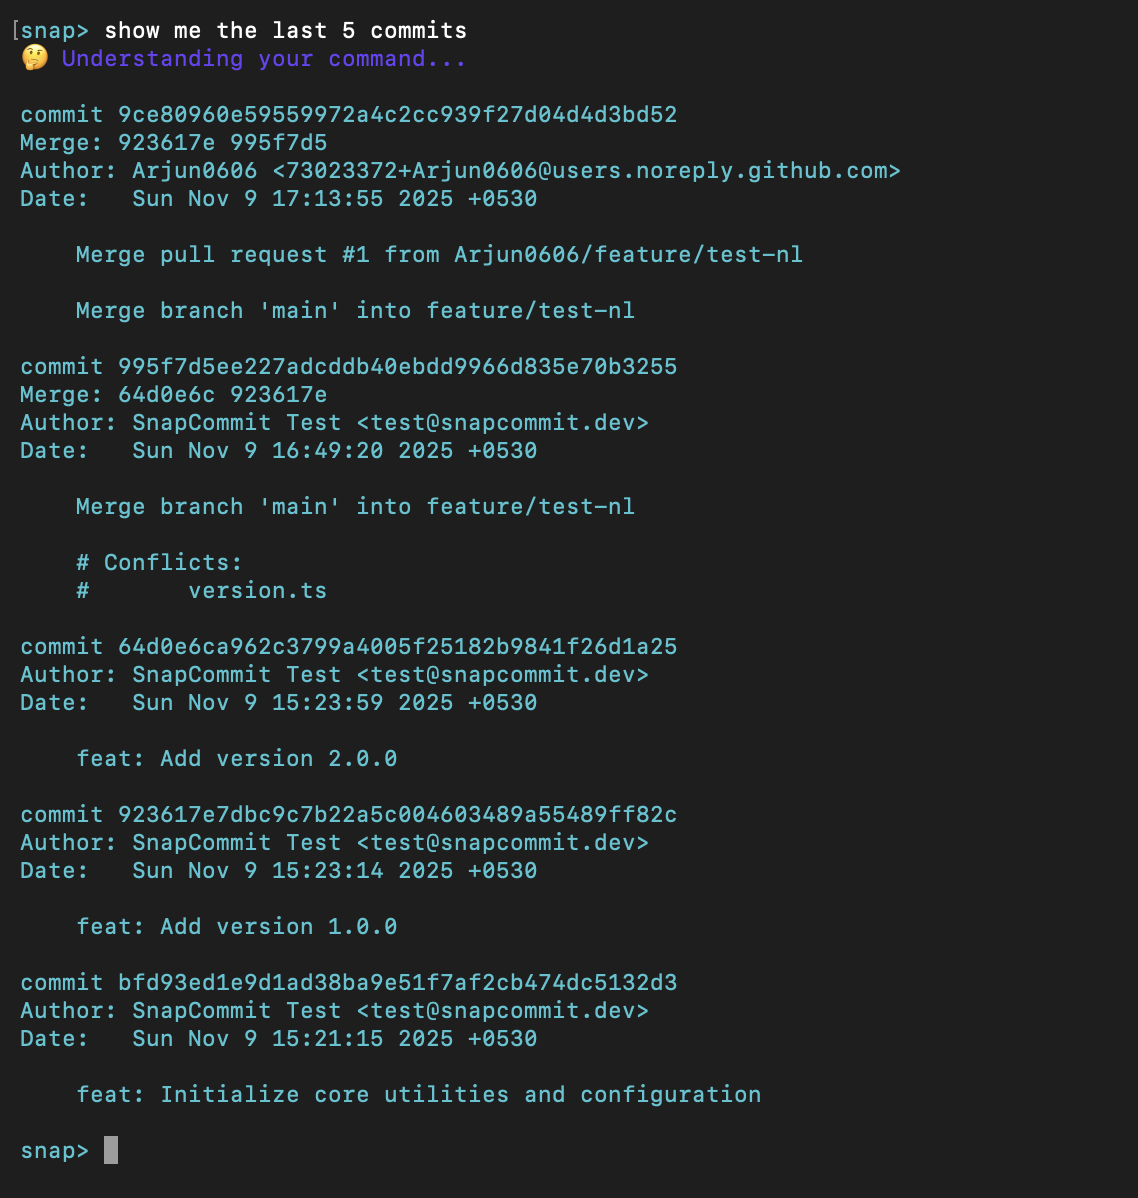Click the commit hash starting with bfd93ed1
Image resolution: width=1138 pixels, height=1198 pixels.
pyautogui.click(x=397, y=982)
